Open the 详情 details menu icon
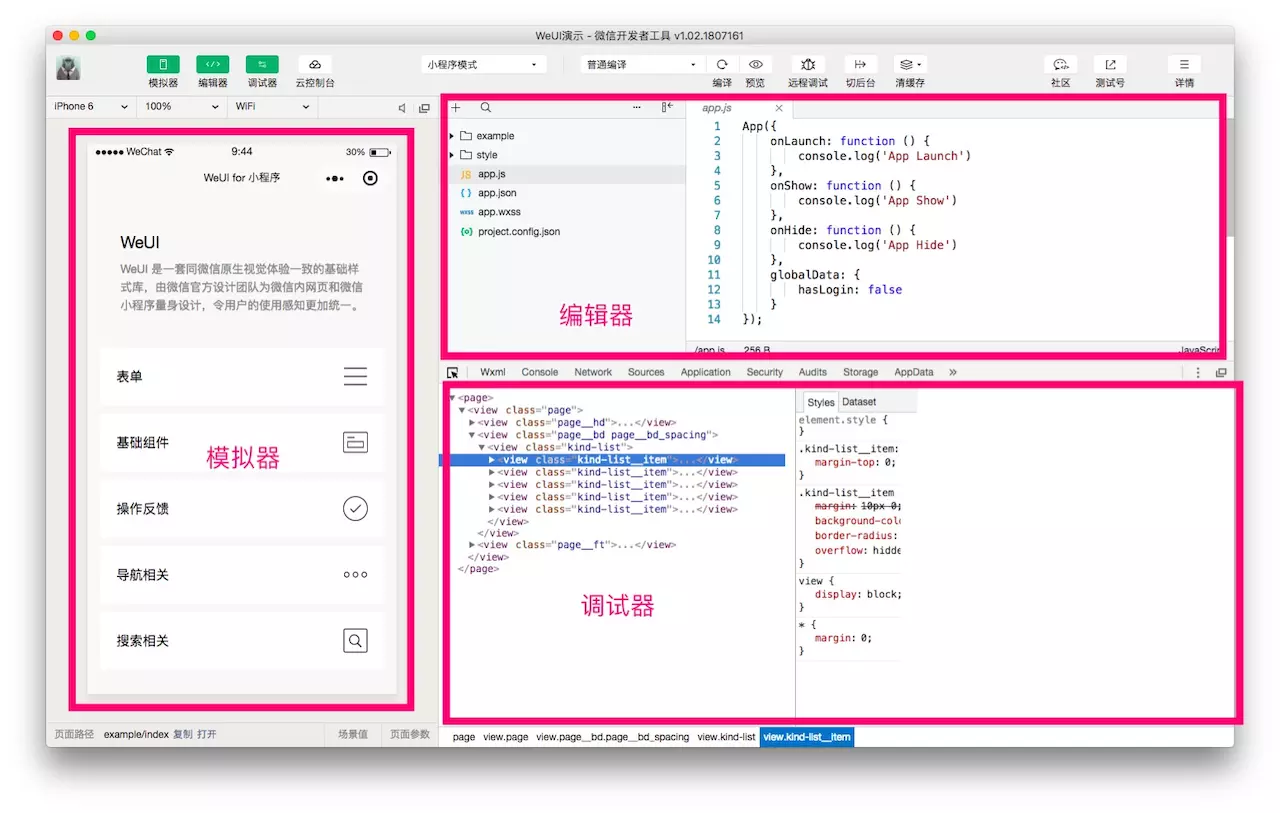The image size is (1280, 813). pyautogui.click(x=1185, y=64)
